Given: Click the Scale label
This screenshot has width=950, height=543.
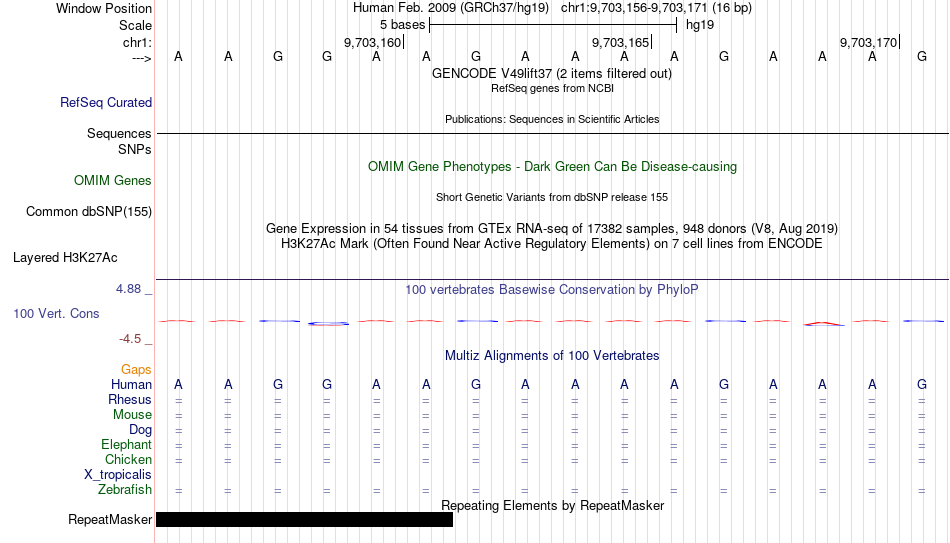Looking at the screenshot, I should coord(135,25).
